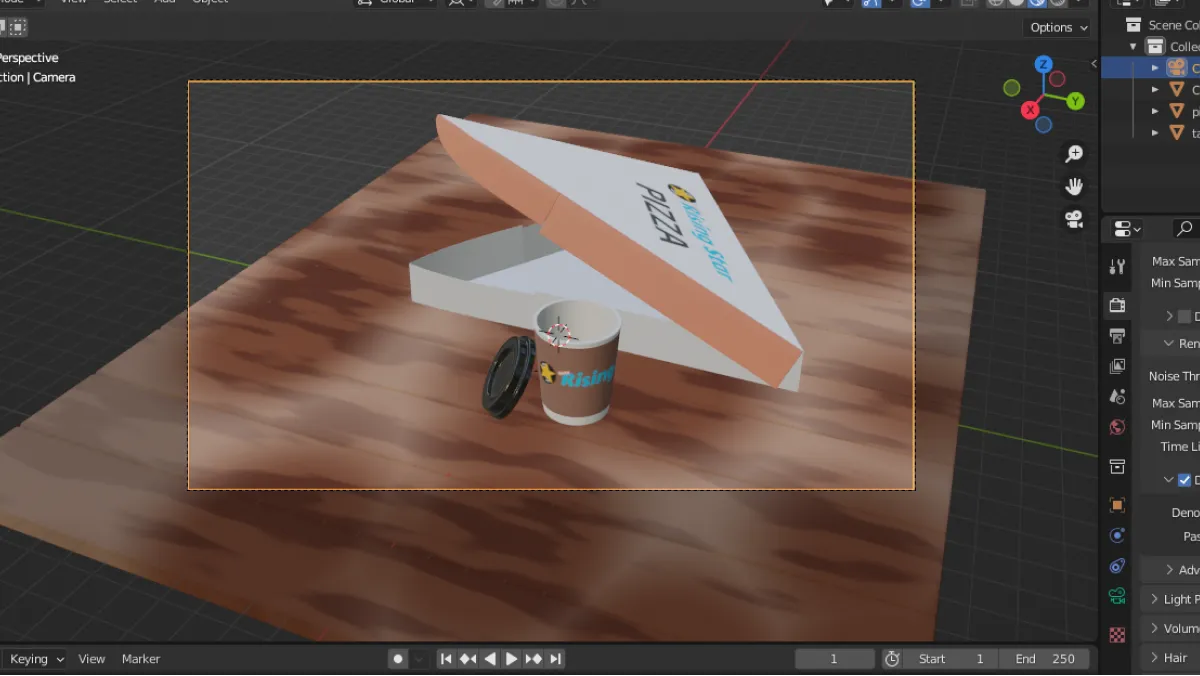Image resolution: width=1200 pixels, height=676 pixels.
Task: Open the Physics properties tab
Action: coord(1118,536)
